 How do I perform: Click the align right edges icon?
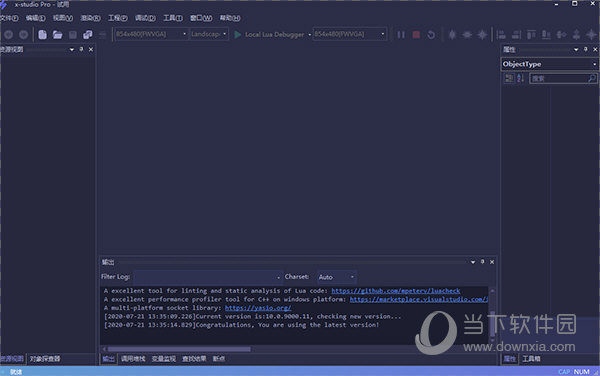[516, 35]
